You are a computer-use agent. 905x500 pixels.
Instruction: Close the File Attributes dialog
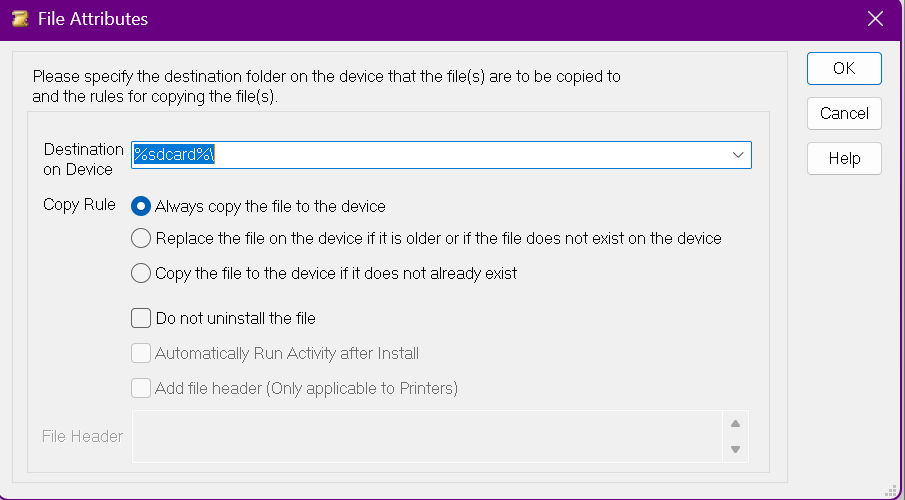tap(875, 19)
